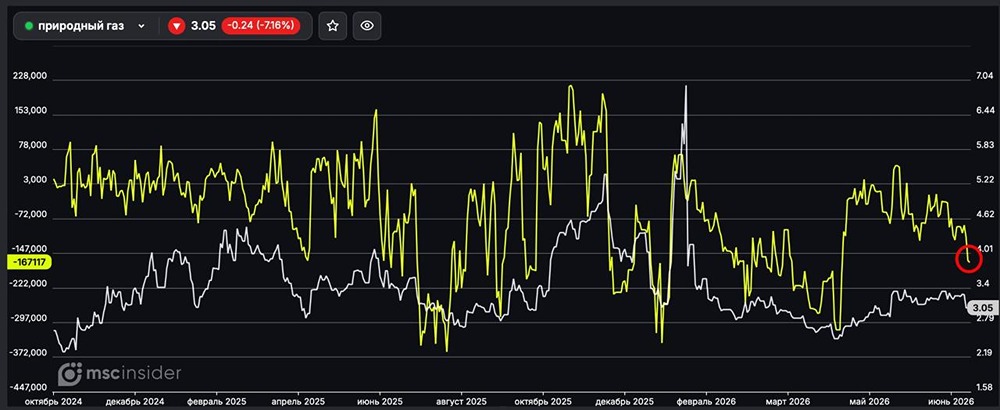Click the декабрь 2024 date label
The width and height of the screenshot is (1000, 410).
coord(136,402)
